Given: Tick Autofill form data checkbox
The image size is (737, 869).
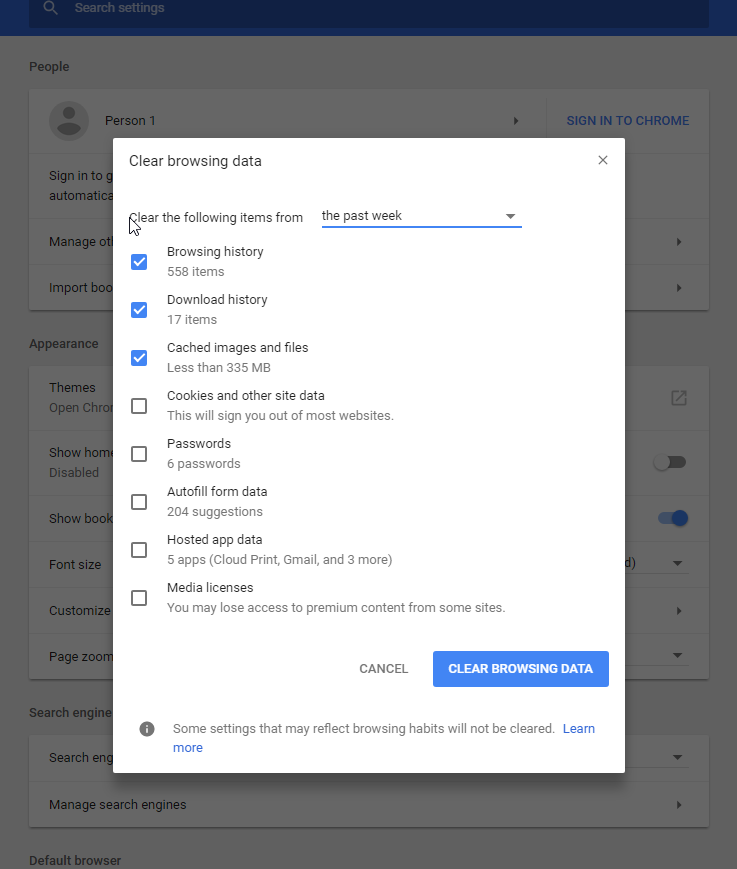Looking at the screenshot, I should click(139, 502).
